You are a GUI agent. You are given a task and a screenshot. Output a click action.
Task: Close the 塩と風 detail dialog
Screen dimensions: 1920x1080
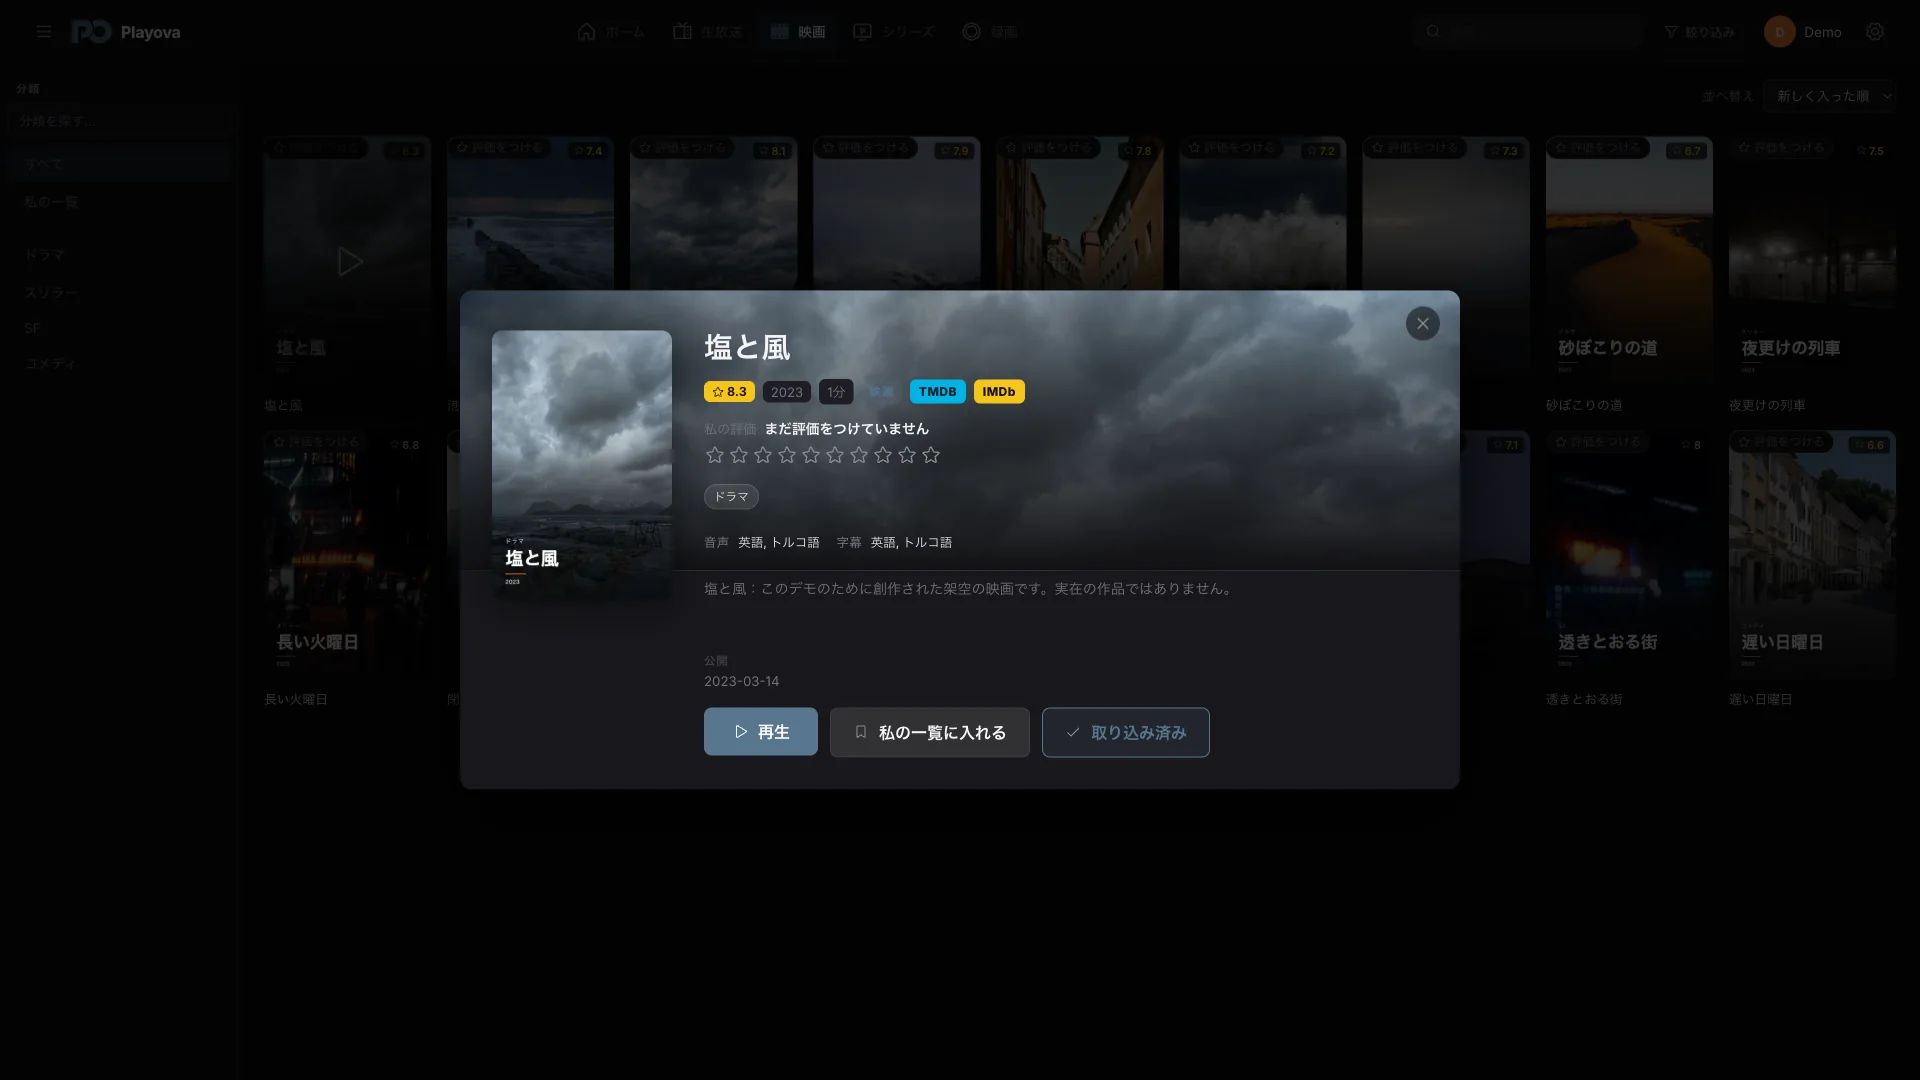pos(1422,323)
